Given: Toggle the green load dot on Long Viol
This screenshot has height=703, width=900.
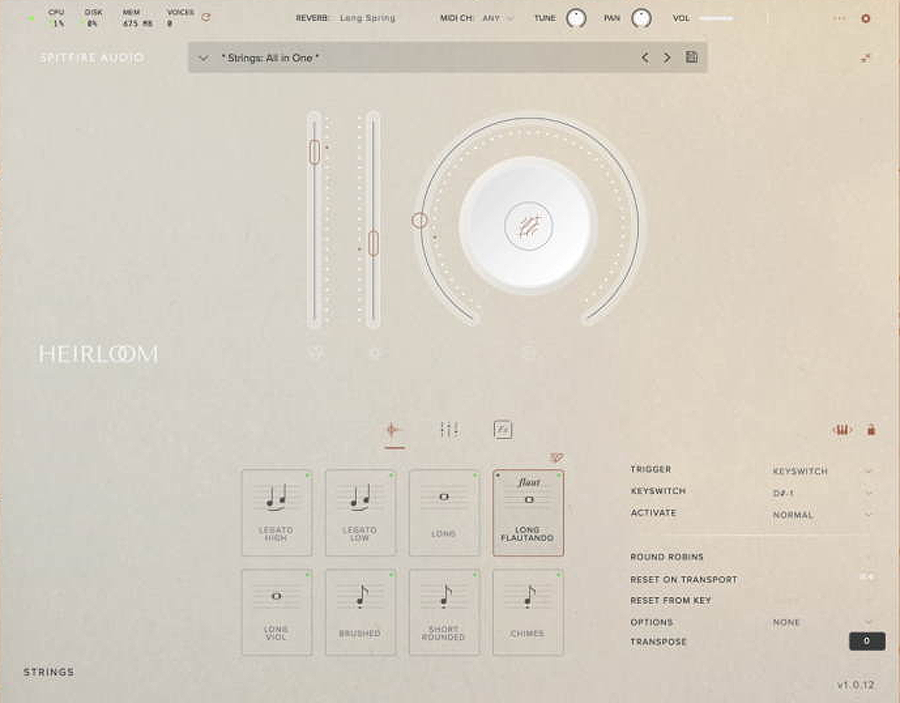Looking at the screenshot, I should click(x=308, y=574).
